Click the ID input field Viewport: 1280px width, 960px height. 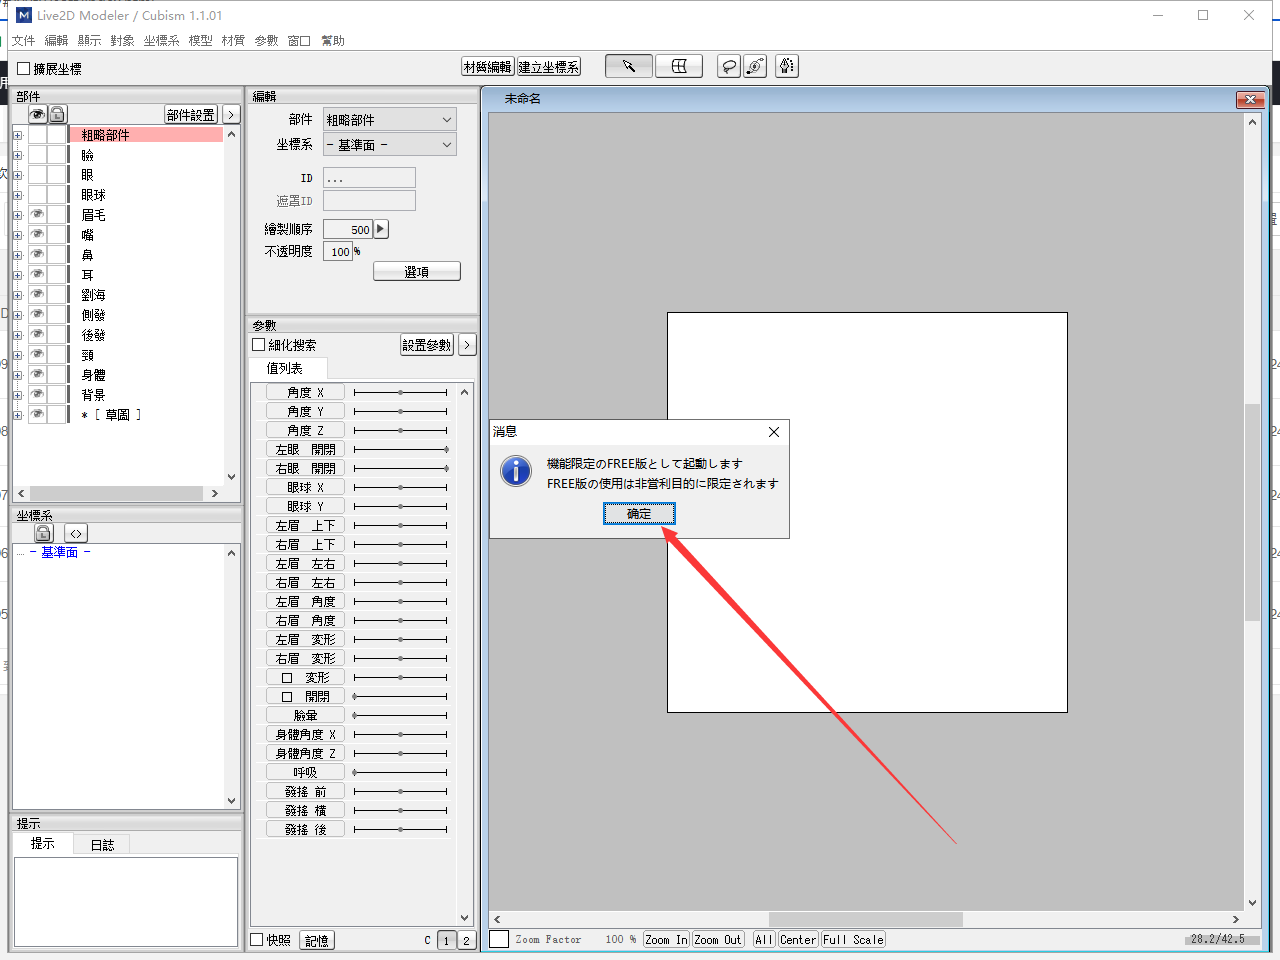(x=369, y=178)
